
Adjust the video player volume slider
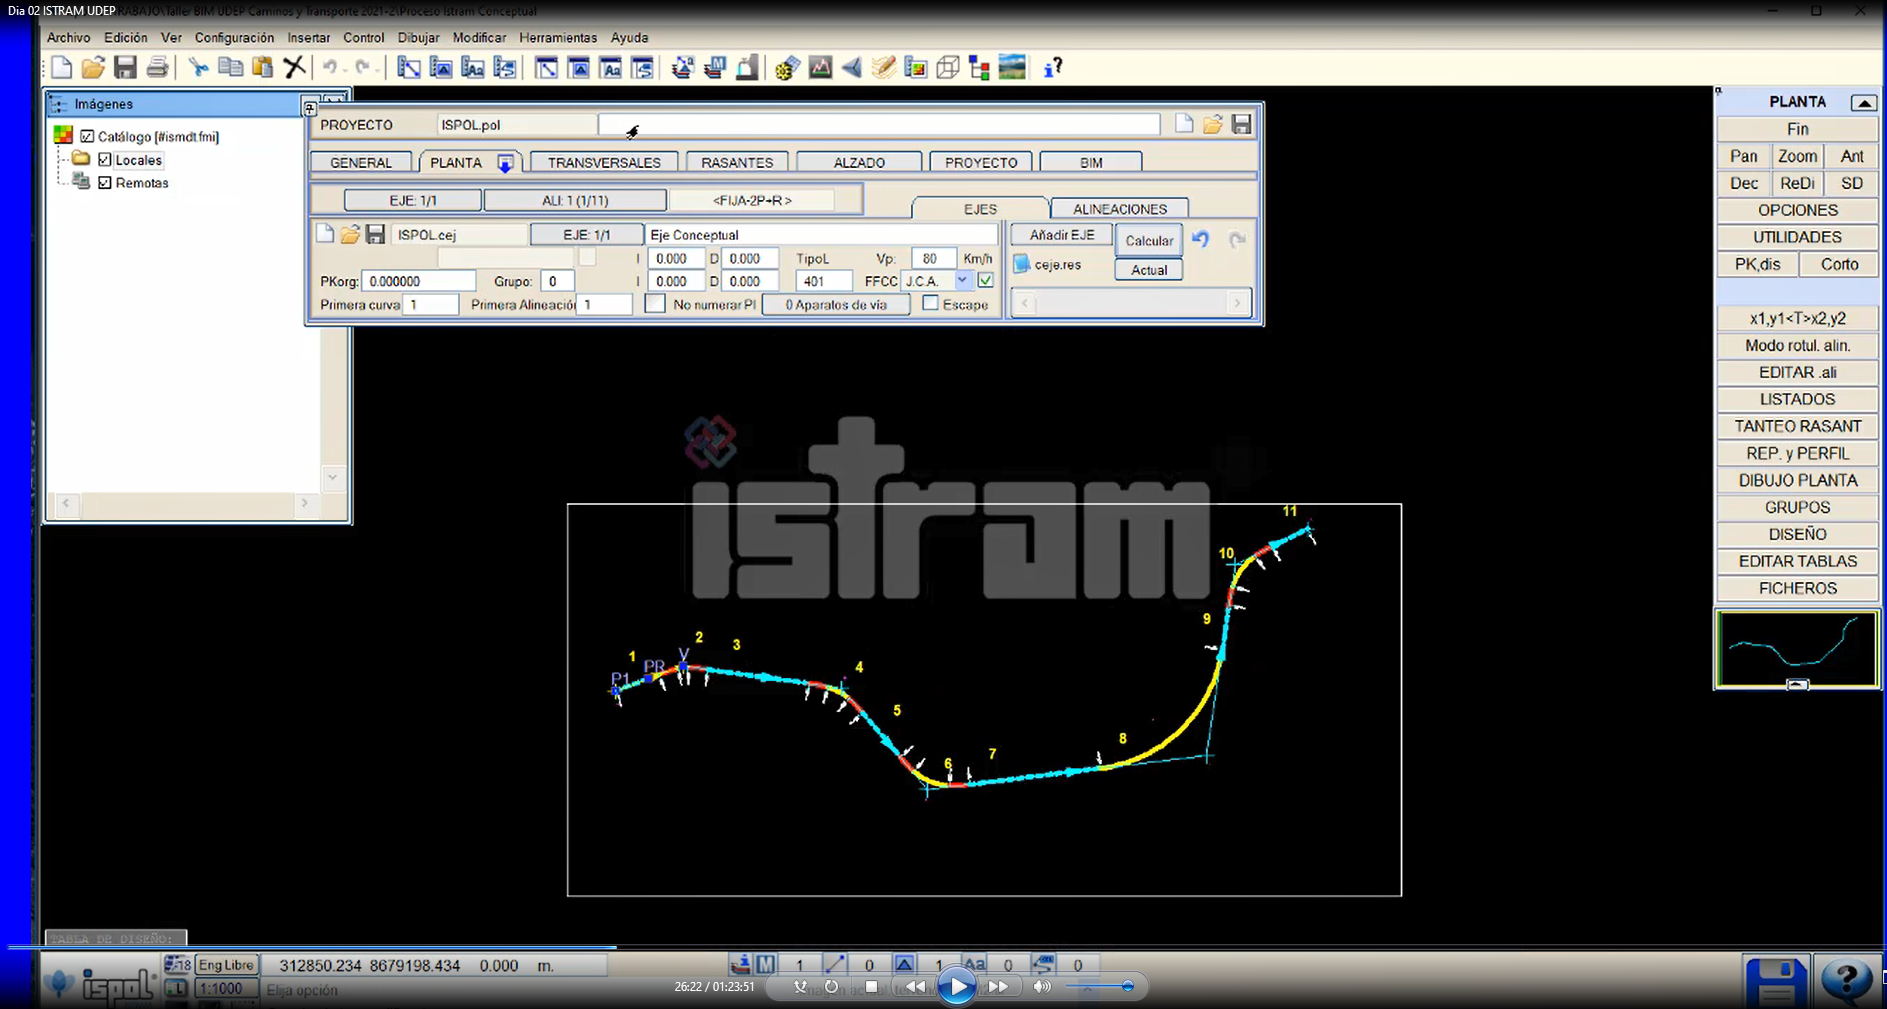coord(1127,986)
